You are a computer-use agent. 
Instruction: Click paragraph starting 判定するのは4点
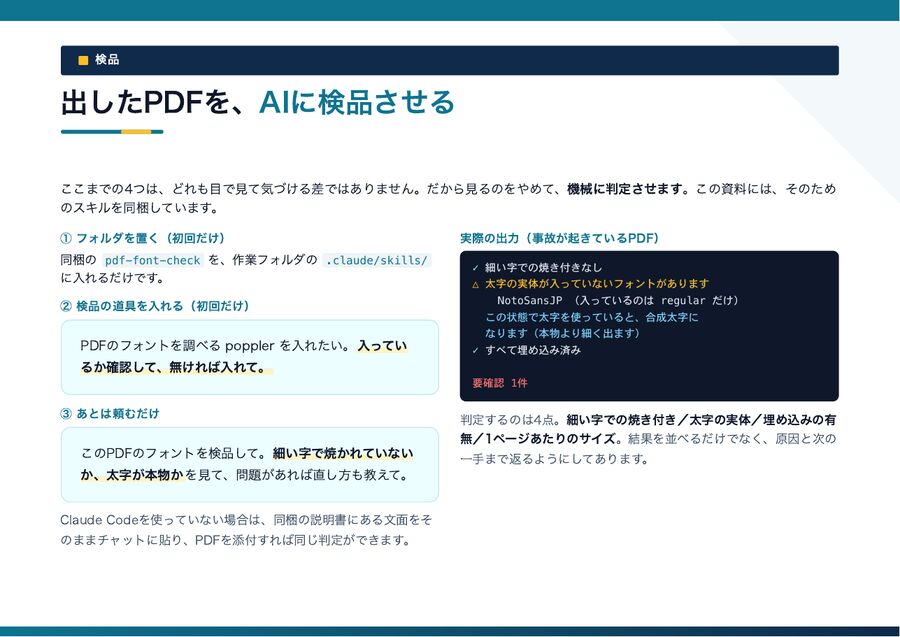coord(649,439)
